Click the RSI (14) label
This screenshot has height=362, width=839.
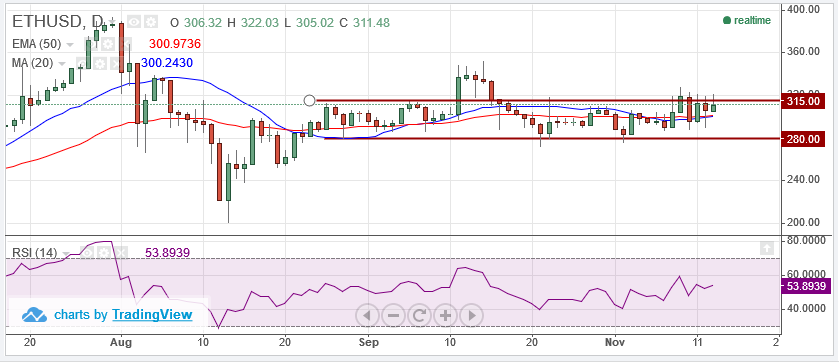pos(34,252)
